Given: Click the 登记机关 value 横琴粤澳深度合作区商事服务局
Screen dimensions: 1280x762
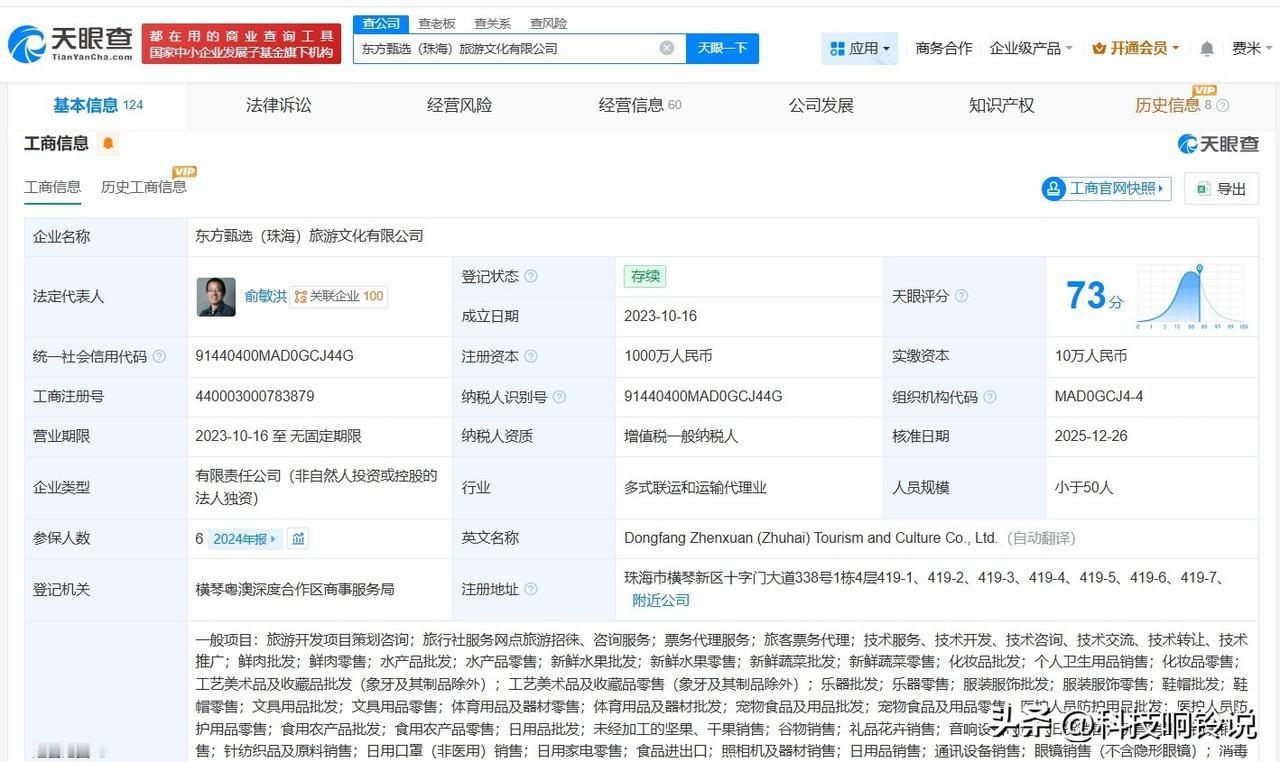Looking at the screenshot, I should (x=295, y=589).
